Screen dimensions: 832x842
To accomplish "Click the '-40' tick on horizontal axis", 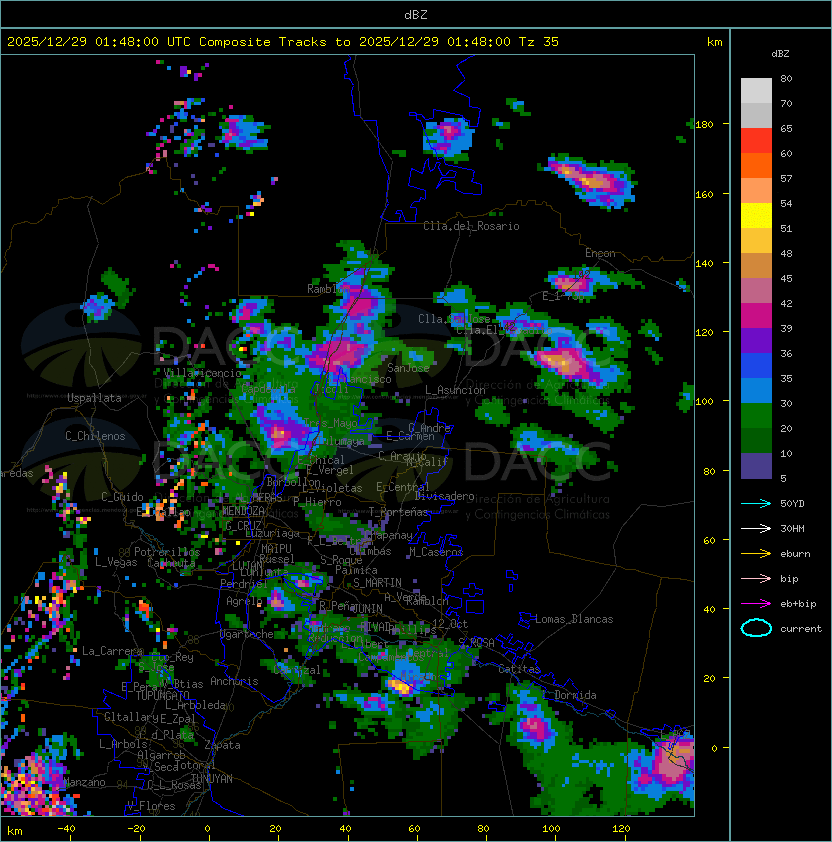I will (x=66, y=829).
